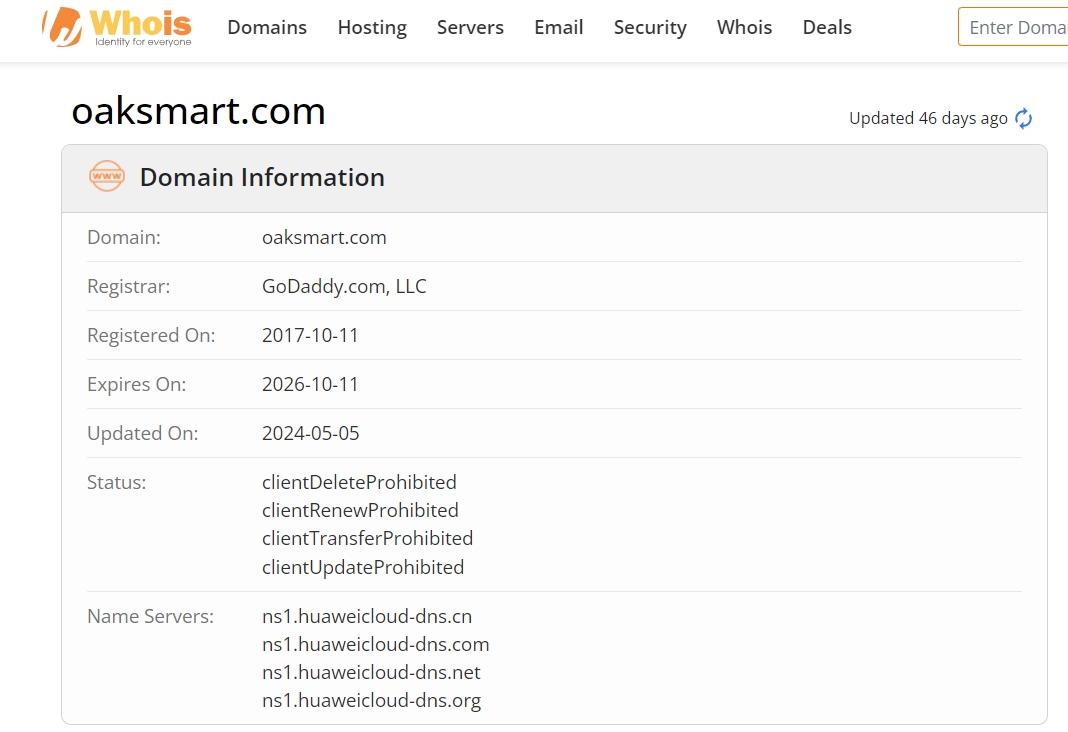This screenshot has width=1068, height=732.
Task: Select the clientRenewProhibited status
Action: pos(360,511)
